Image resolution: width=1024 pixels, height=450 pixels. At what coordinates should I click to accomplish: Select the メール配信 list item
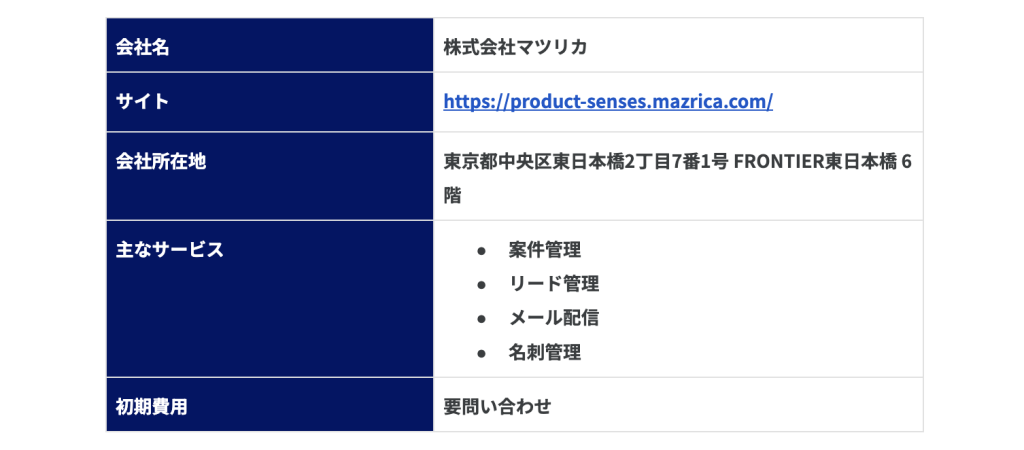tap(554, 319)
